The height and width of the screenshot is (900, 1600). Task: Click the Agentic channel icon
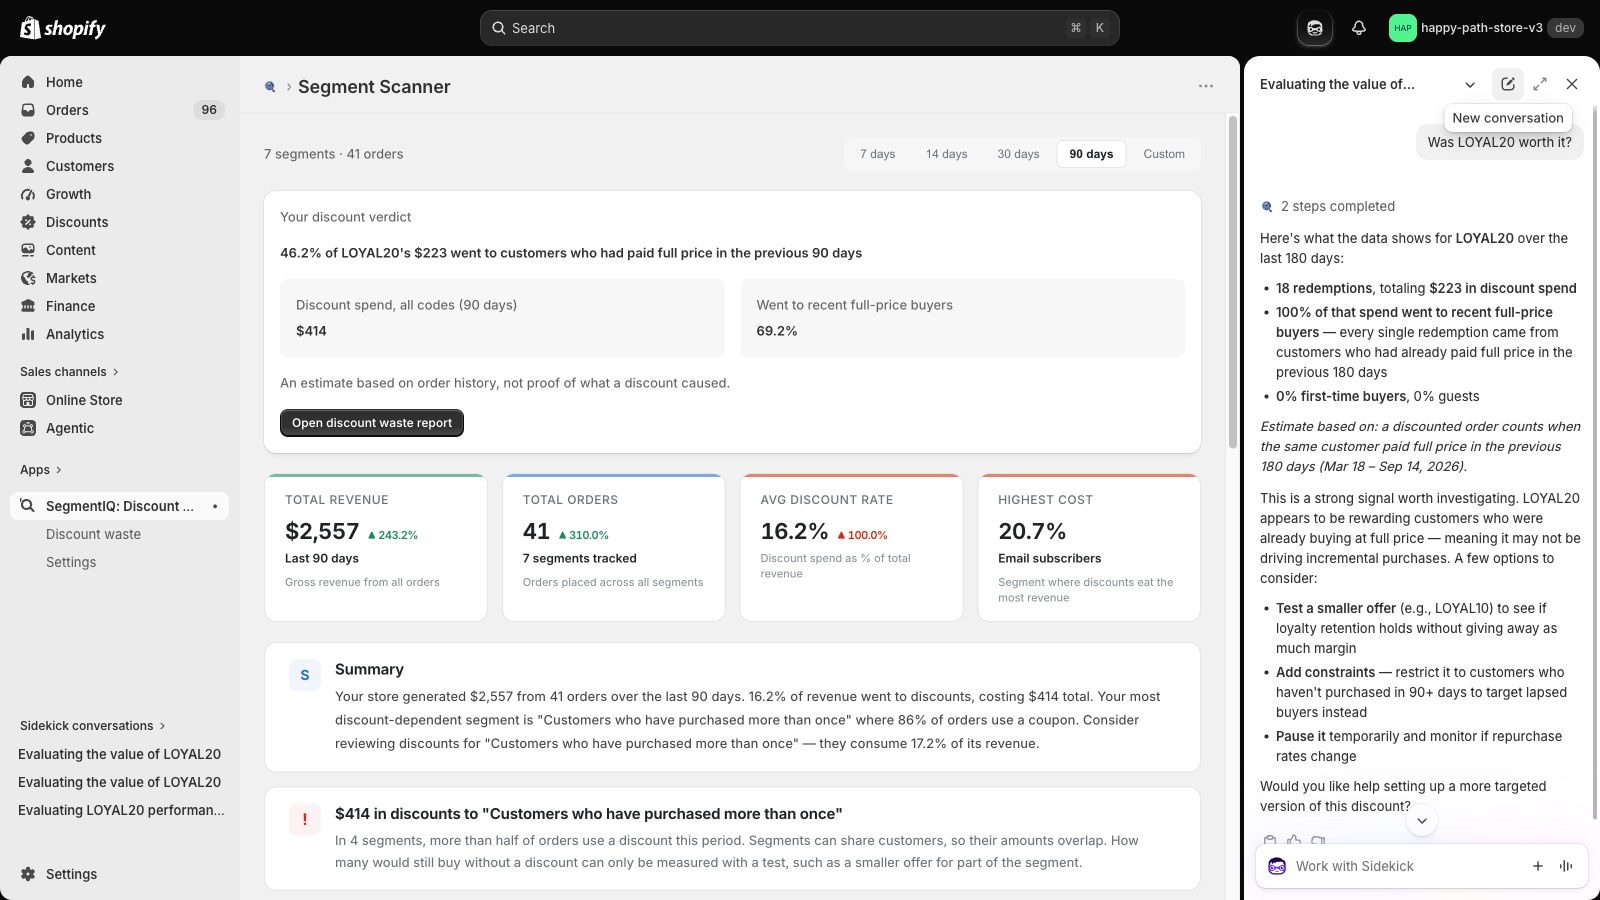pyautogui.click(x=28, y=428)
